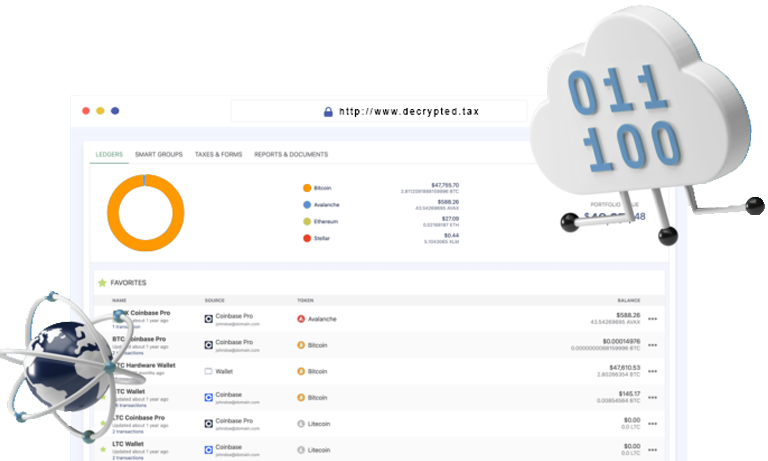Click the Coinbase Pro source icon in the Avalanche row
The width and height of the screenshot is (768, 461).
point(209,319)
